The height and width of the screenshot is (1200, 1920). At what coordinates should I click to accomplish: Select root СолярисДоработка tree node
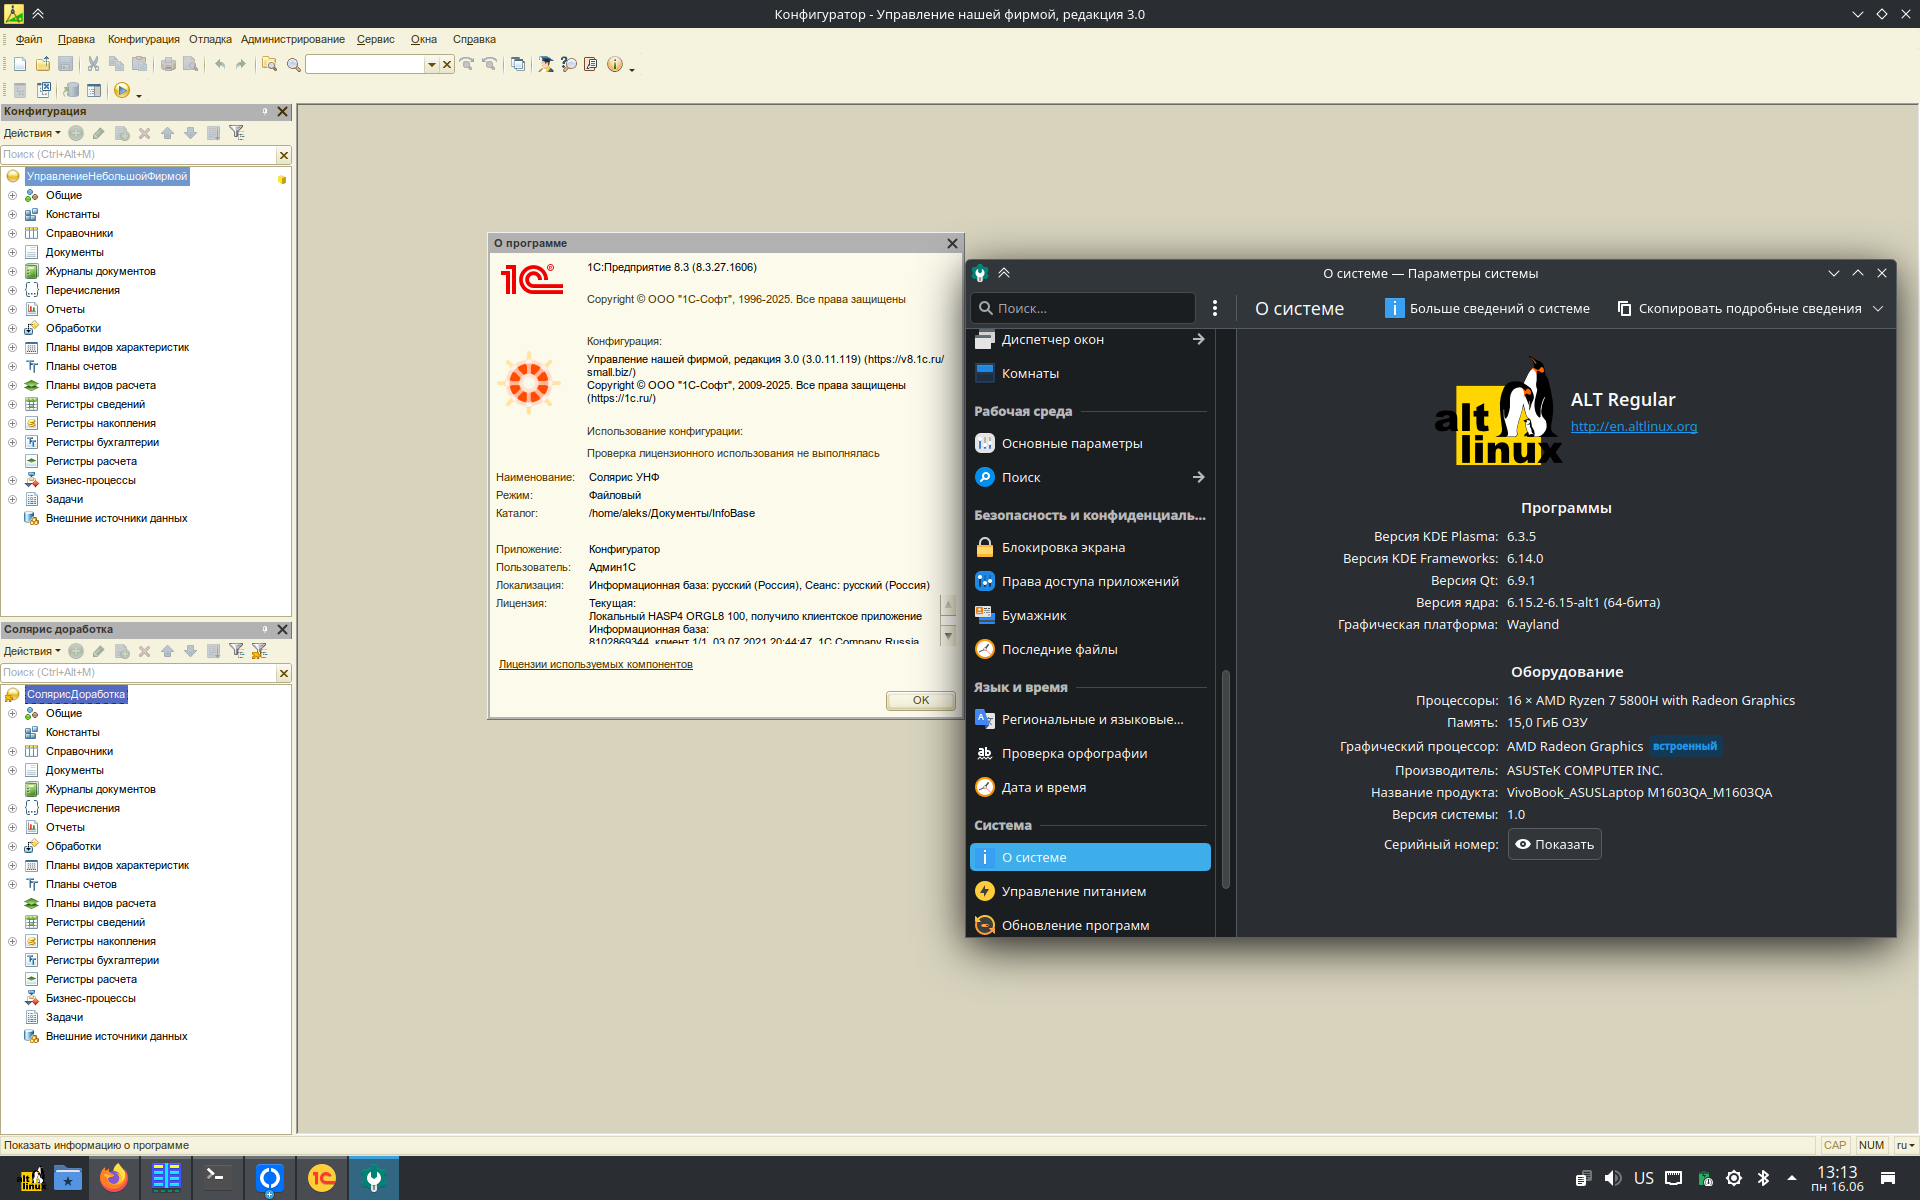76,694
